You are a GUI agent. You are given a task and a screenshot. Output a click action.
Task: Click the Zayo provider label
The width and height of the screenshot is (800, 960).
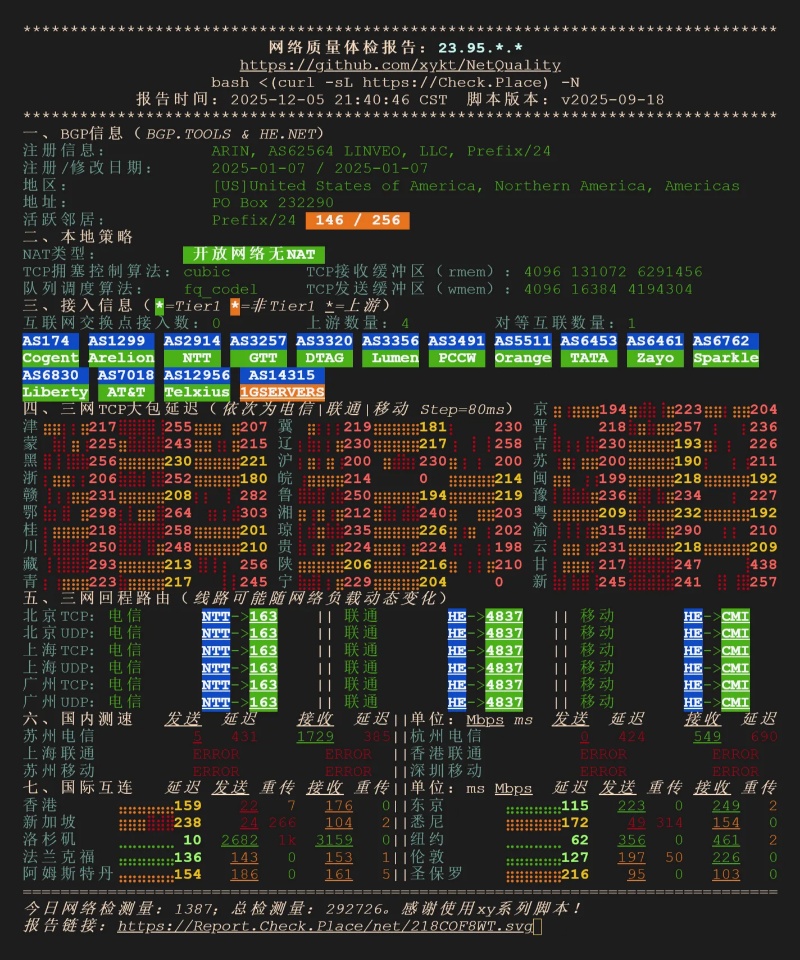655,358
